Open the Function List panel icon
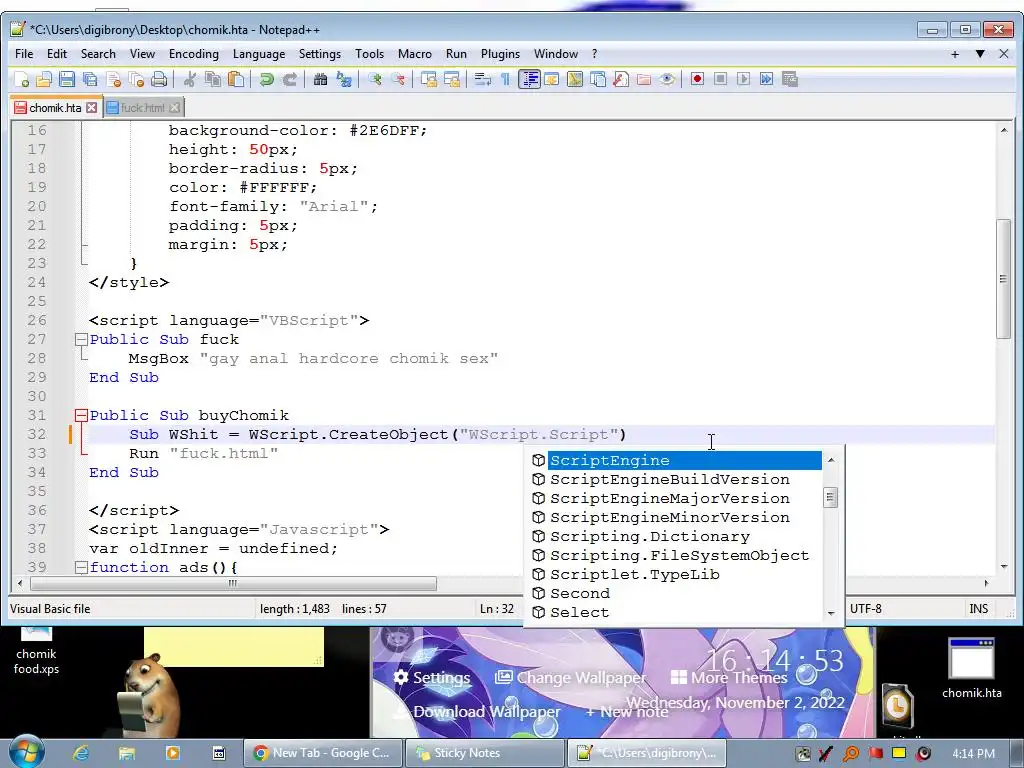The image size is (1024, 768). point(621,80)
